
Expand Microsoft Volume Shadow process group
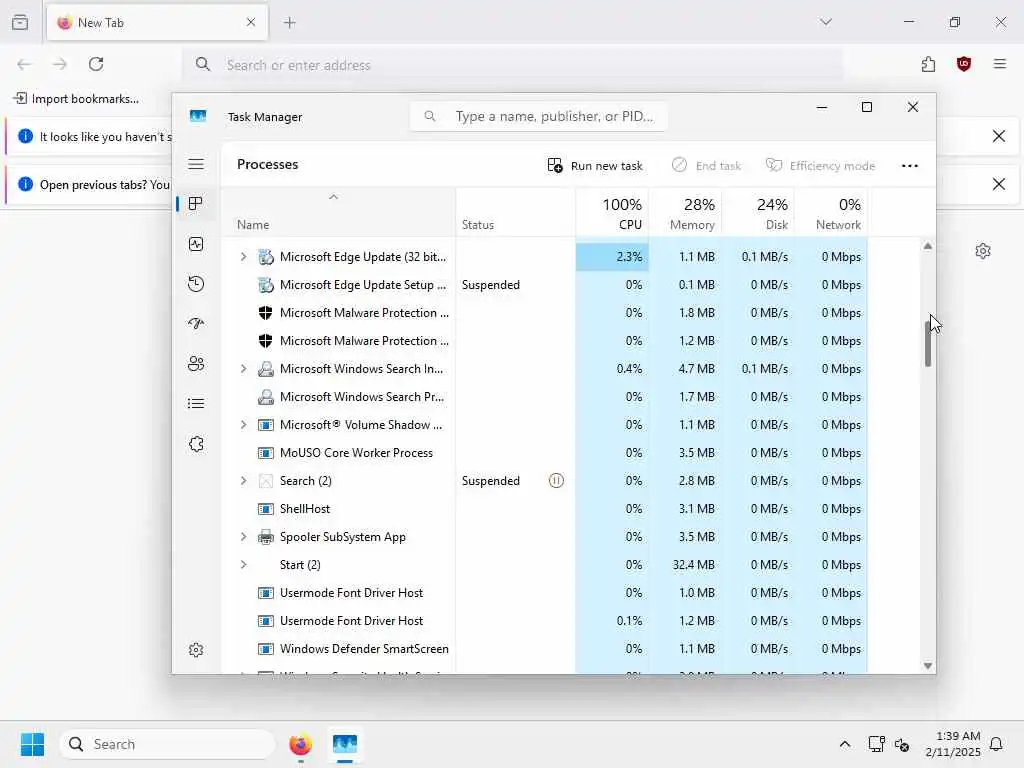tap(243, 425)
